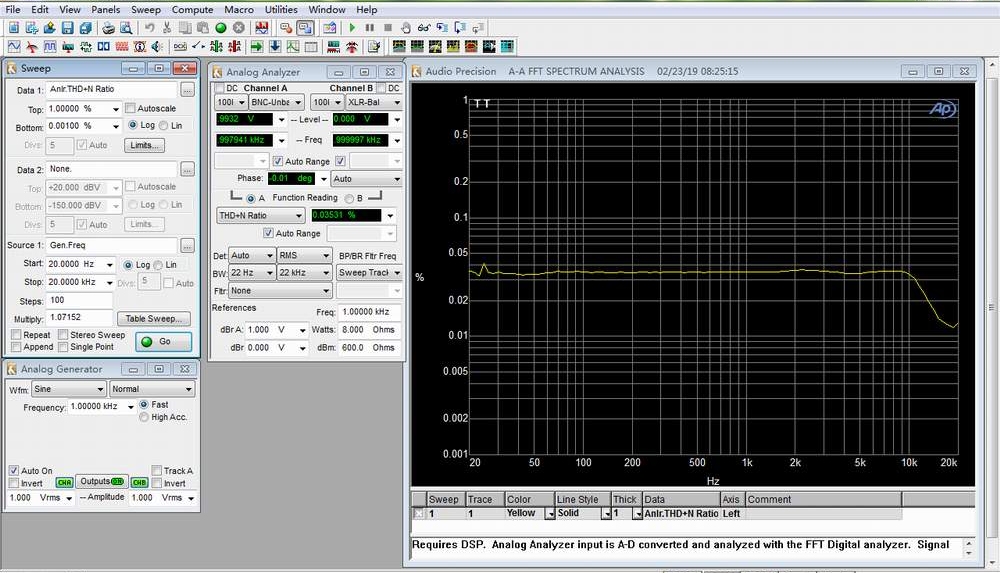Open Channel A BNC-Unbal input dropdown
This screenshot has width=1000, height=573.
(x=277, y=102)
